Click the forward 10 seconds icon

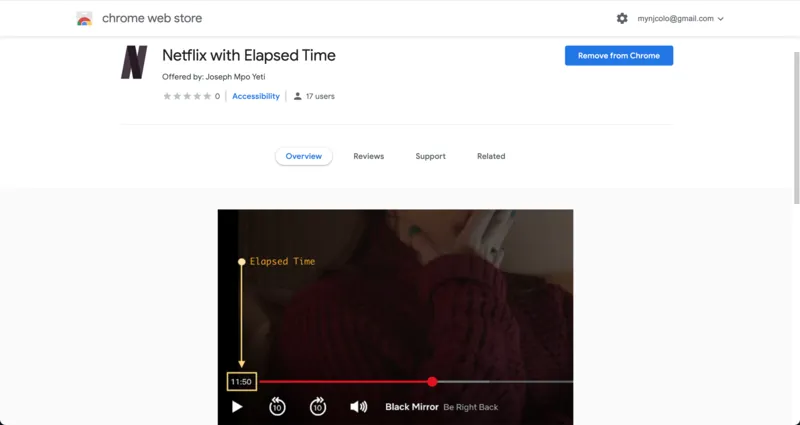(318, 406)
